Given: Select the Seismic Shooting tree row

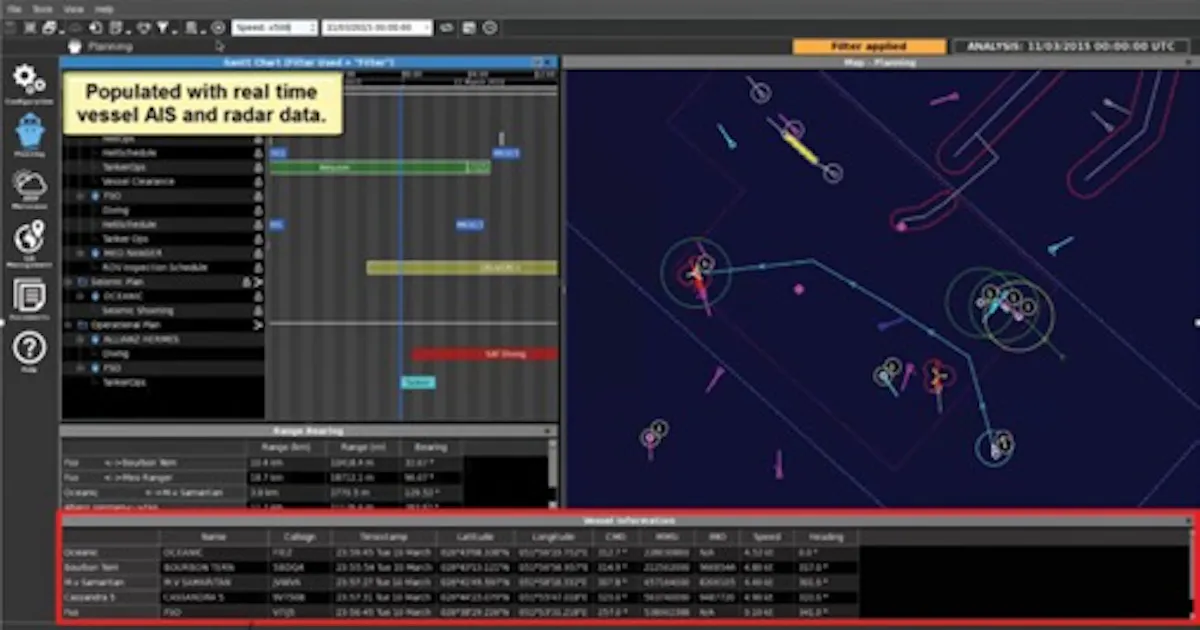Looking at the screenshot, I should [164, 311].
